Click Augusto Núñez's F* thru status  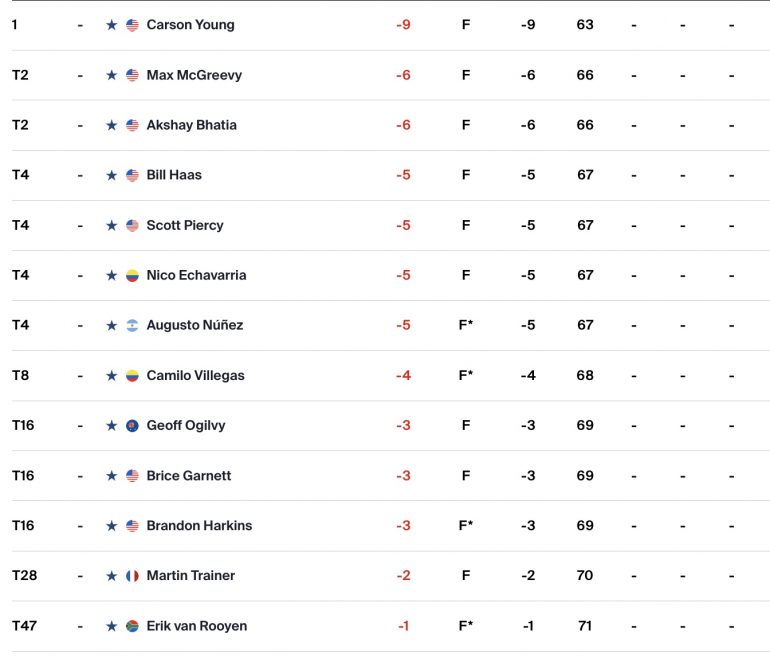pyautogui.click(x=466, y=325)
